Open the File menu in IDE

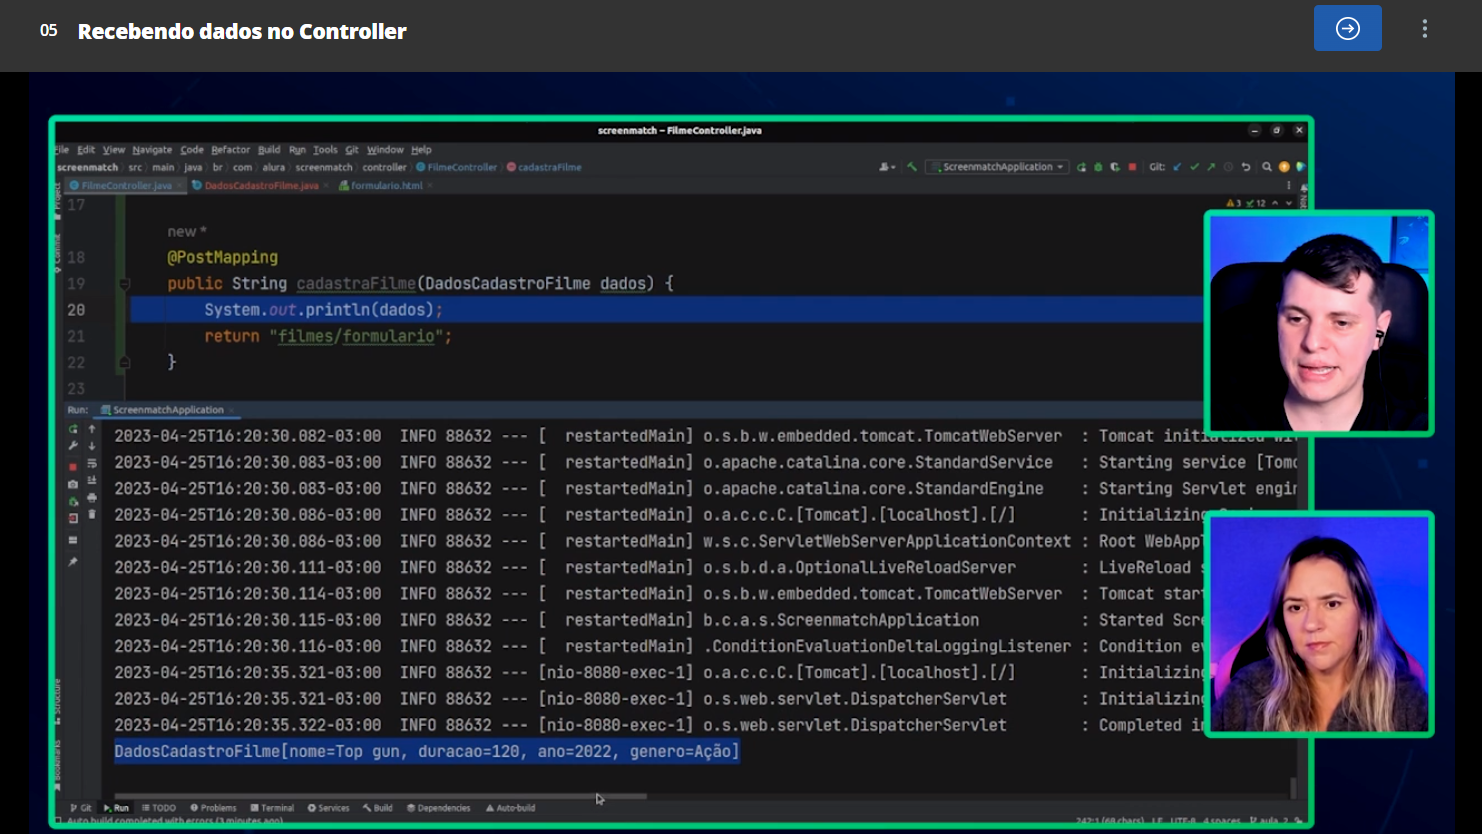point(62,150)
